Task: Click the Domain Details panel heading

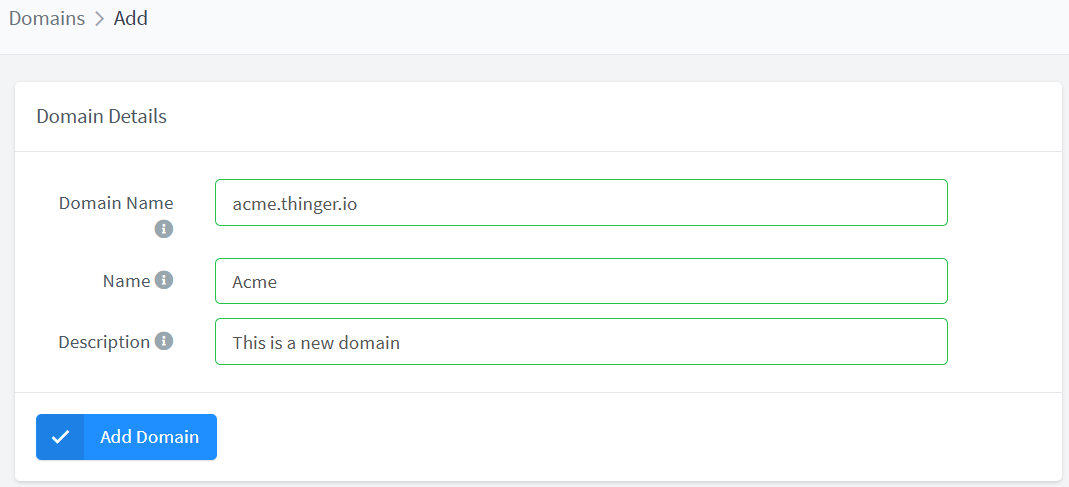Action: click(x=101, y=116)
